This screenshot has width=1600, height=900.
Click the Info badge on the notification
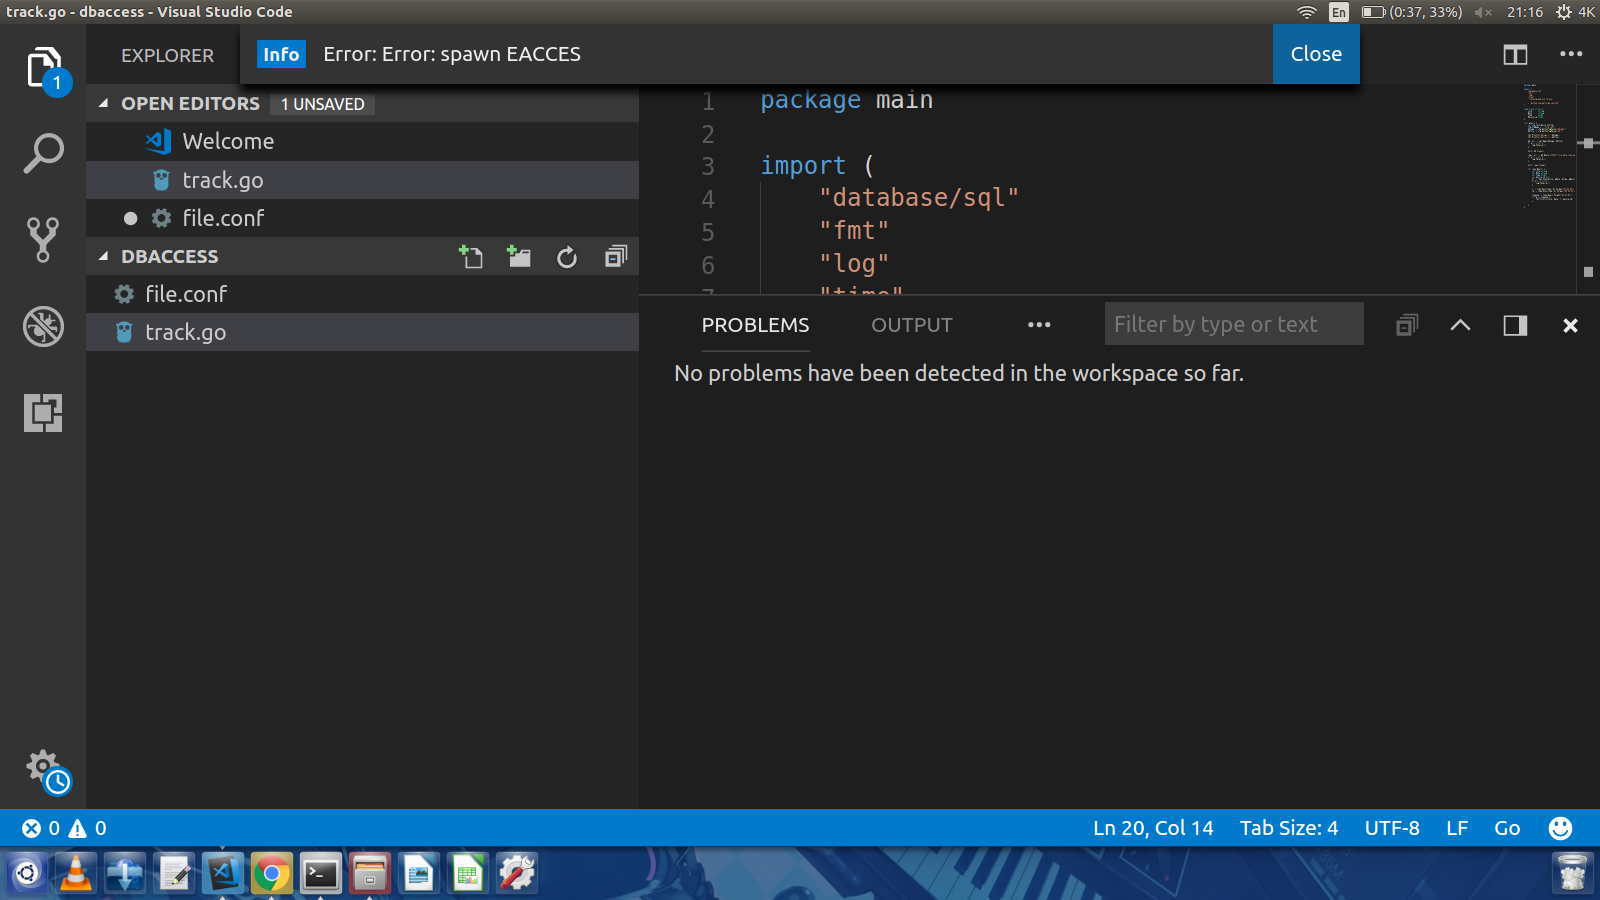(281, 54)
